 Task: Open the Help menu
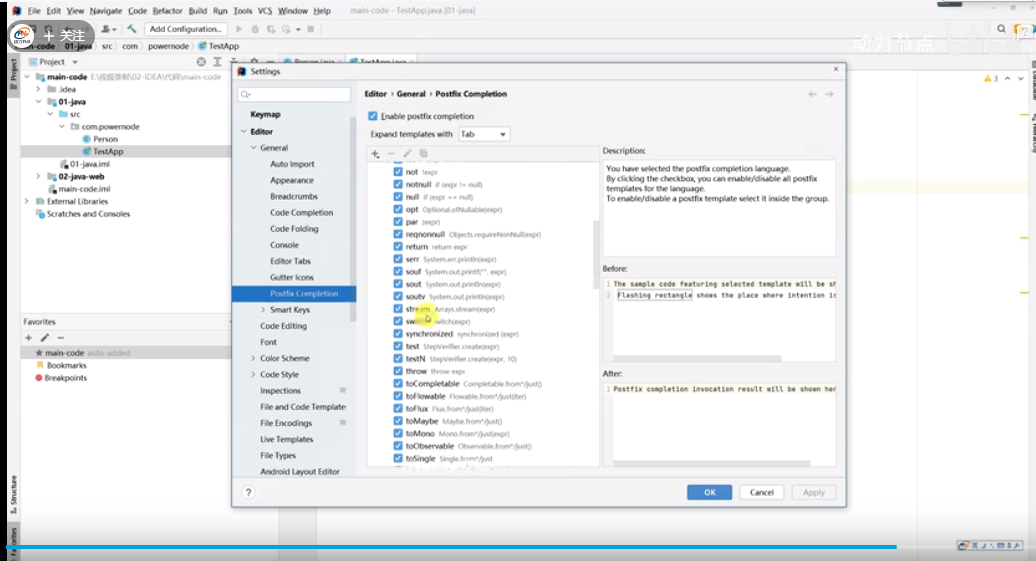(322, 11)
